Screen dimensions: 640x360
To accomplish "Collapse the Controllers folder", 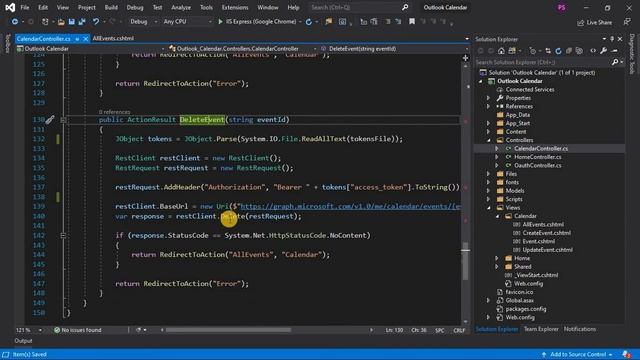I will [x=489, y=140].
